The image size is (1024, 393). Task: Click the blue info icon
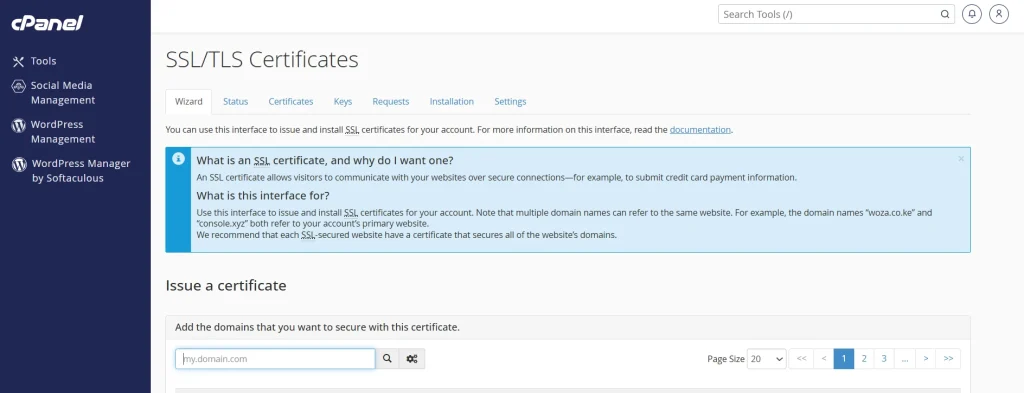click(178, 159)
